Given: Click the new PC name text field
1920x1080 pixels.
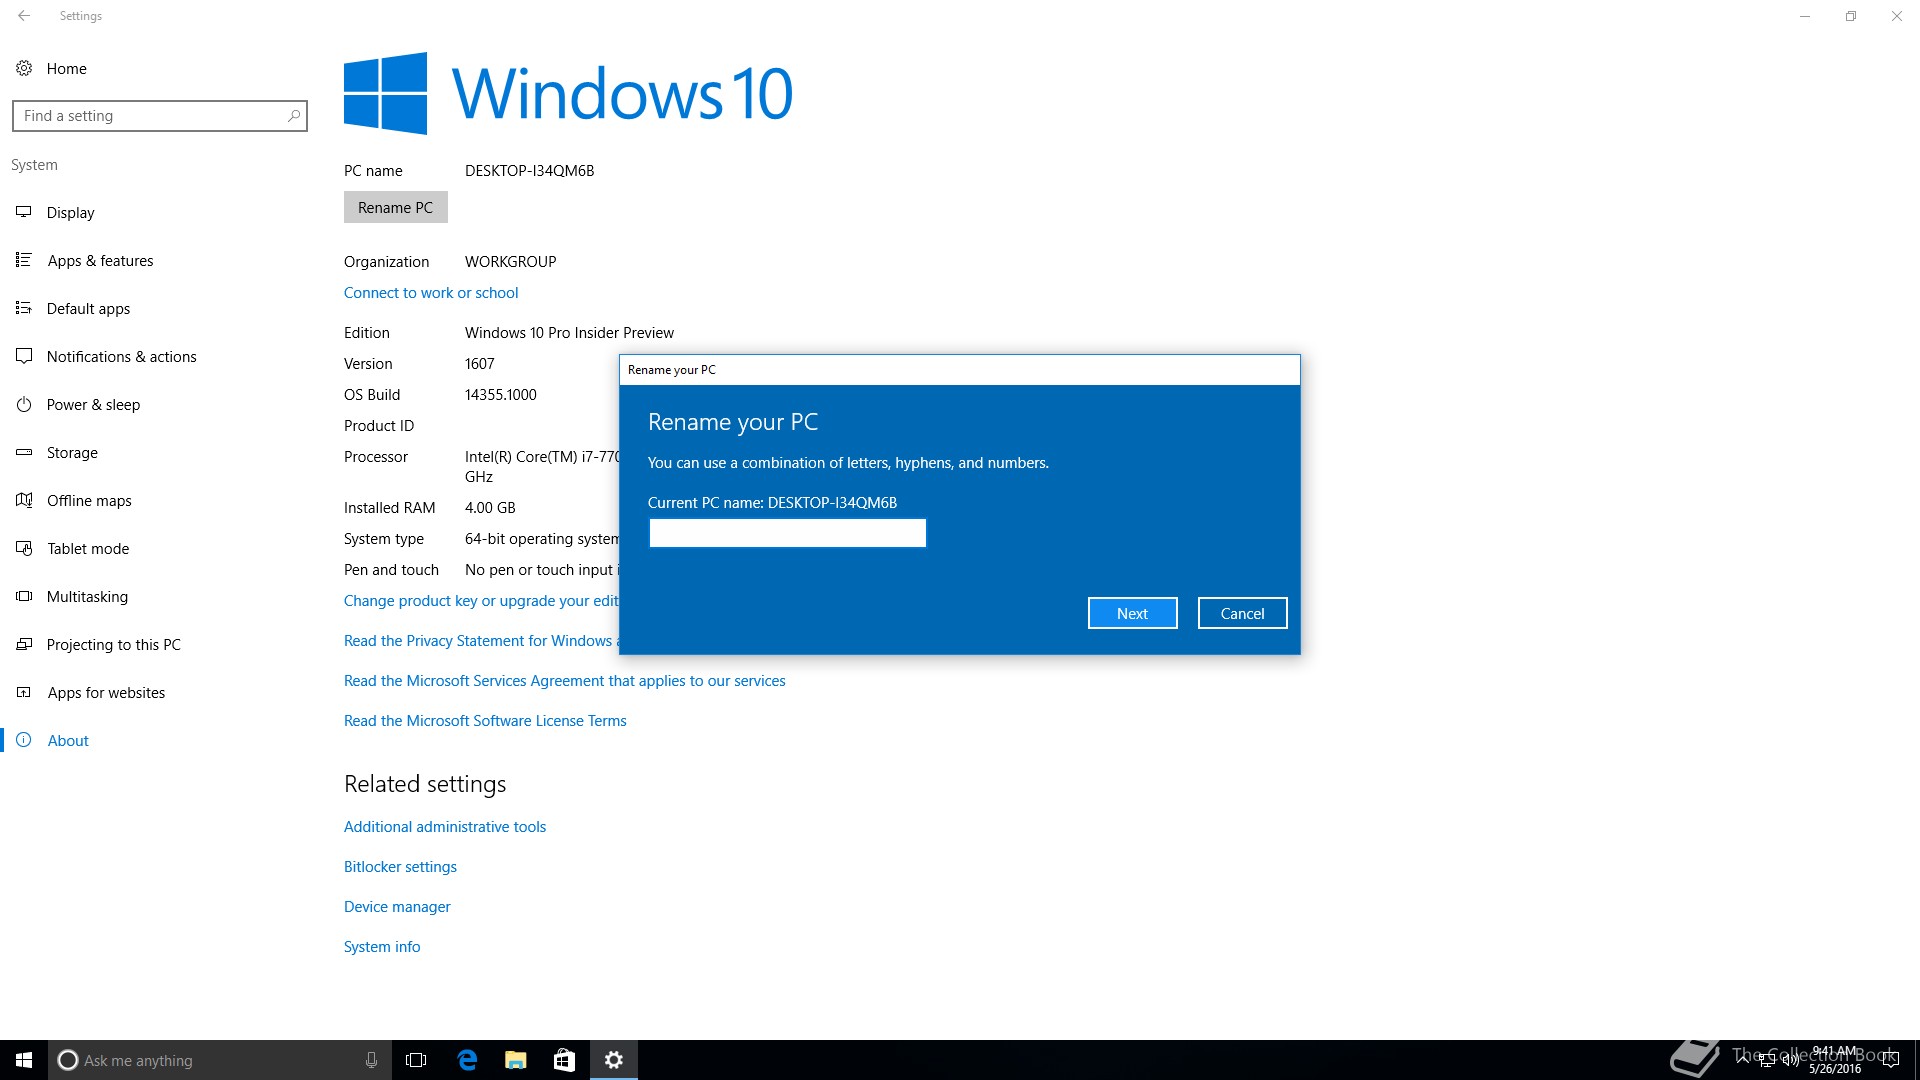Looking at the screenshot, I should 787,533.
